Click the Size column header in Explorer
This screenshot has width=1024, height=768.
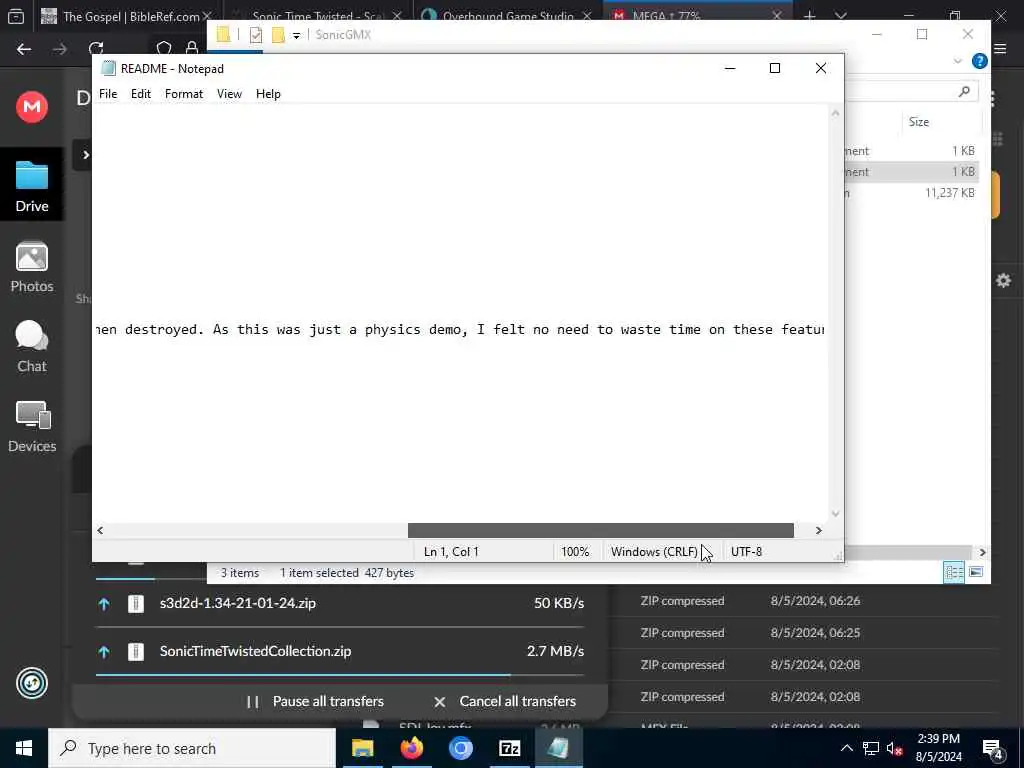pos(919,121)
